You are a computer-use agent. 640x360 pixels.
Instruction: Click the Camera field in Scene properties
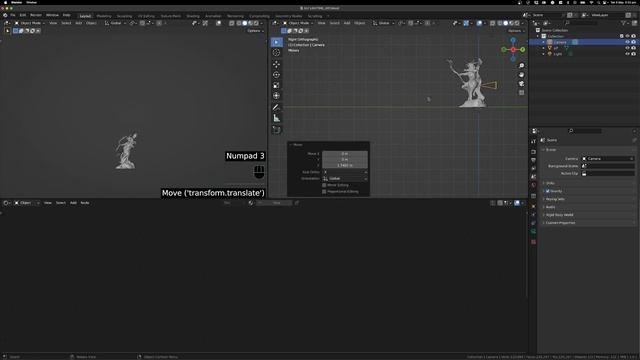click(x=608, y=159)
